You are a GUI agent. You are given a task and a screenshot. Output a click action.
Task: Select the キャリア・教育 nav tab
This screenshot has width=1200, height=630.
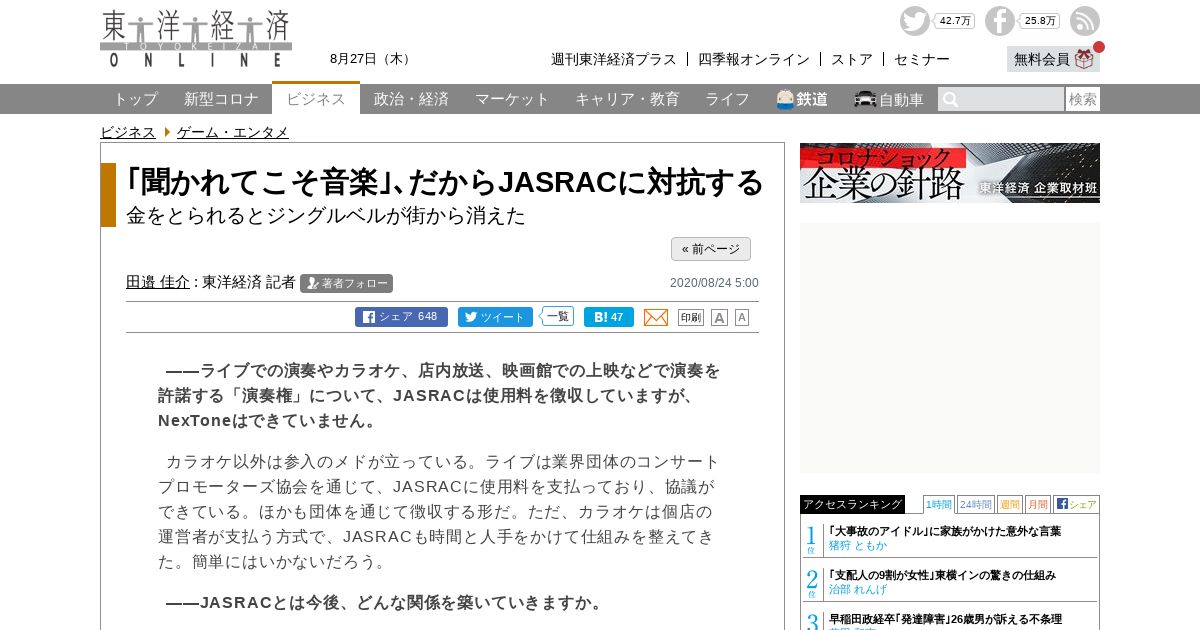(627, 99)
